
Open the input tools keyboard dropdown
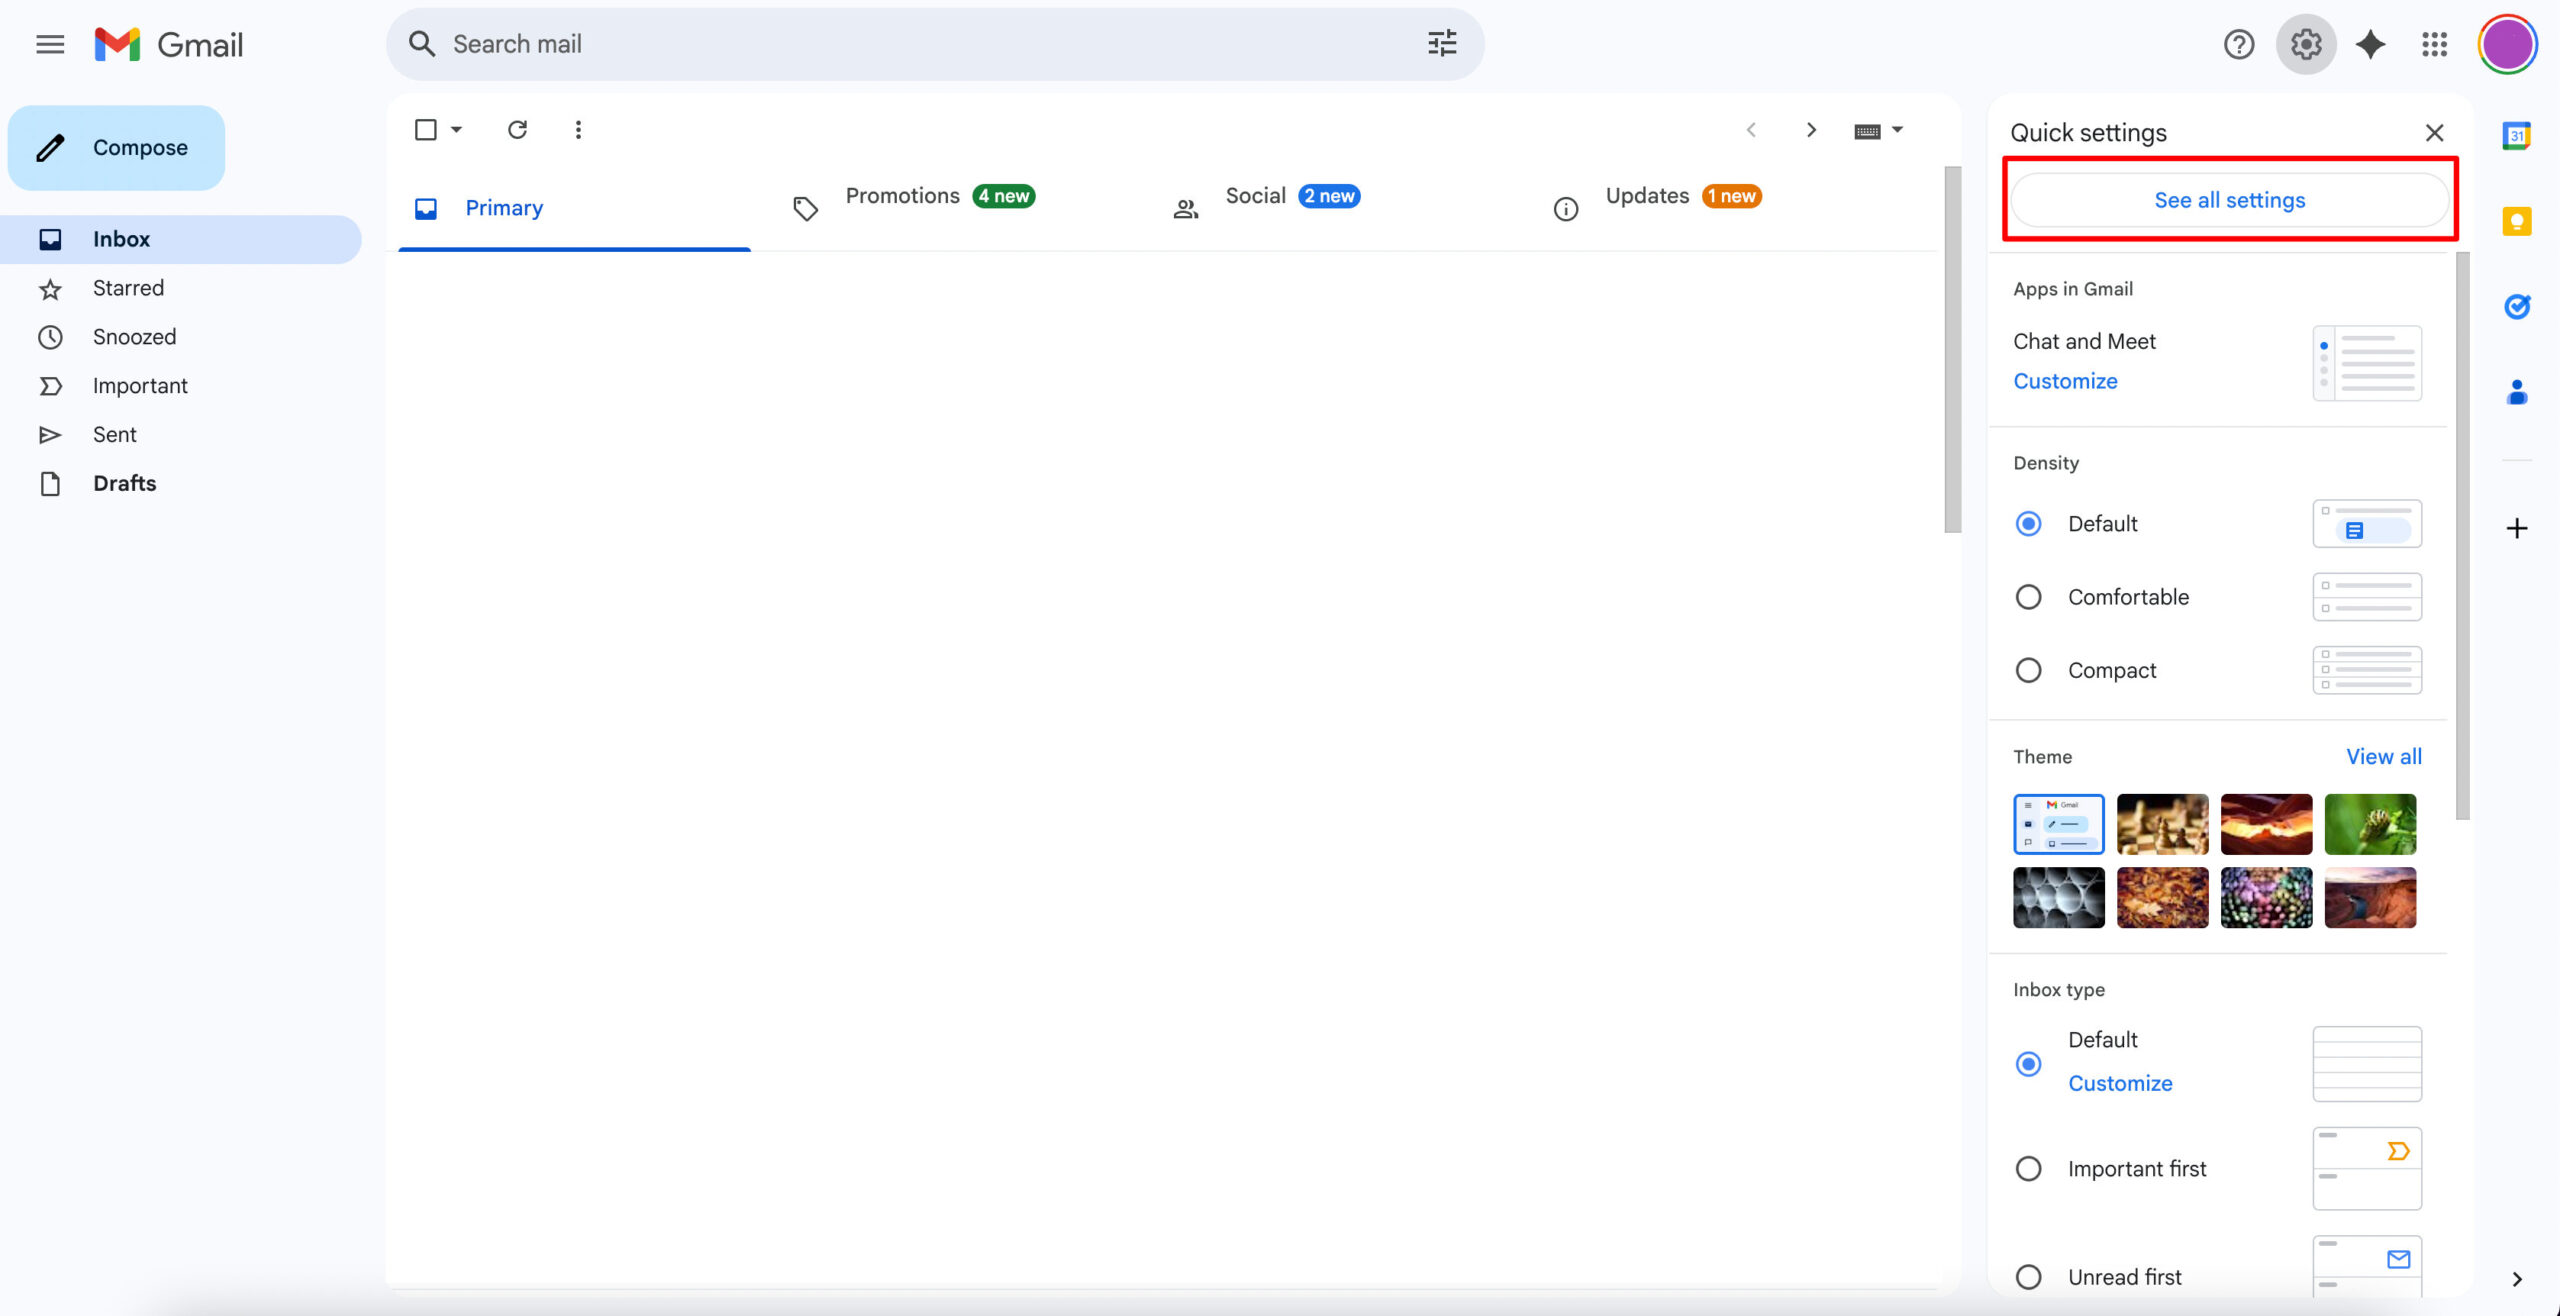1878,131
